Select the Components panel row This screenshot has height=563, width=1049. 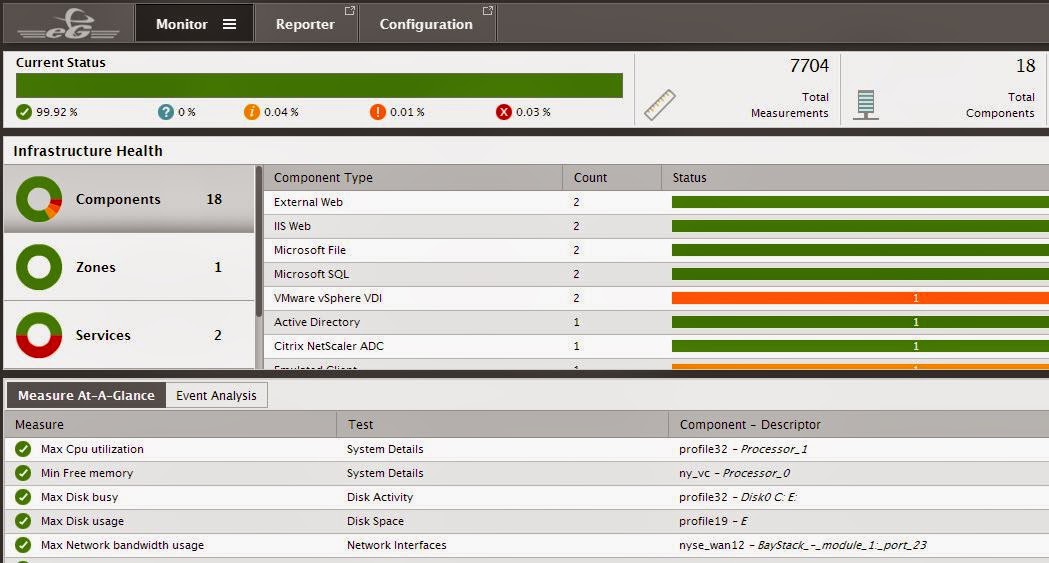pos(129,199)
